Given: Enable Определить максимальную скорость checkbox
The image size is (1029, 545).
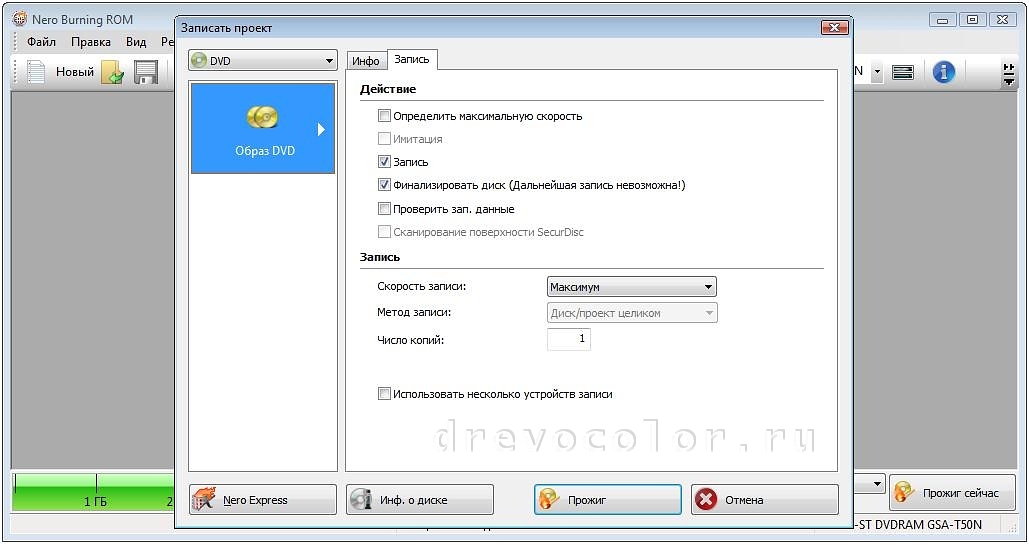Looking at the screenshot, I should pos(384,116).
